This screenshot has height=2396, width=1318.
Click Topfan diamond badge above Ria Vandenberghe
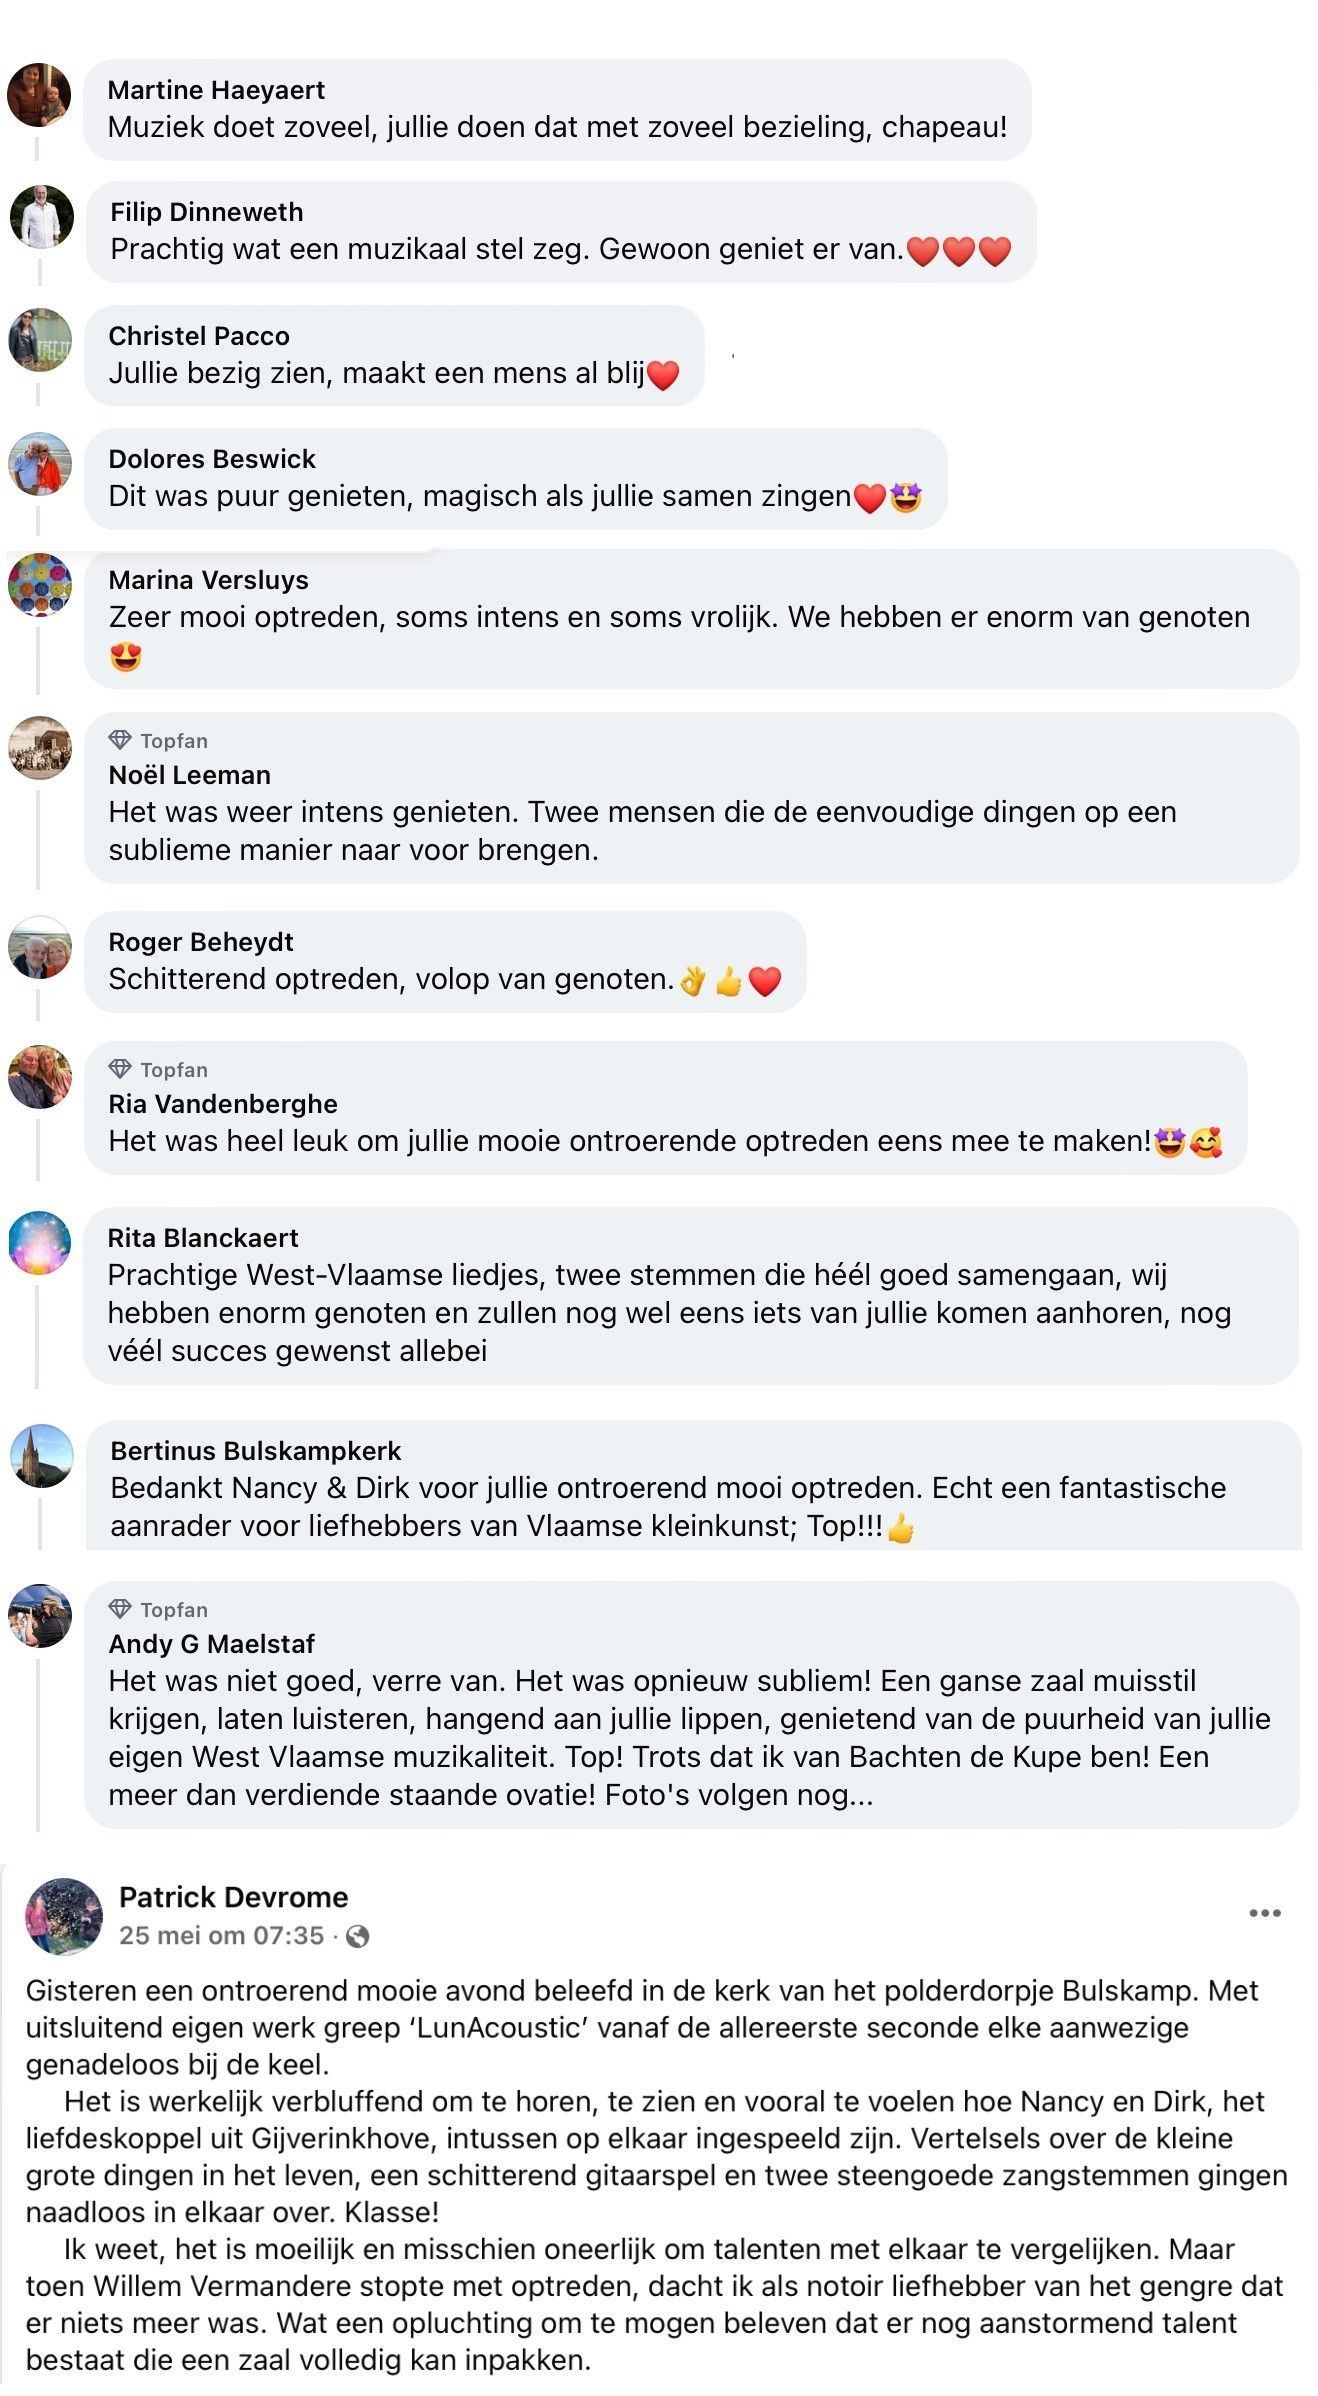coord(120,1069)
